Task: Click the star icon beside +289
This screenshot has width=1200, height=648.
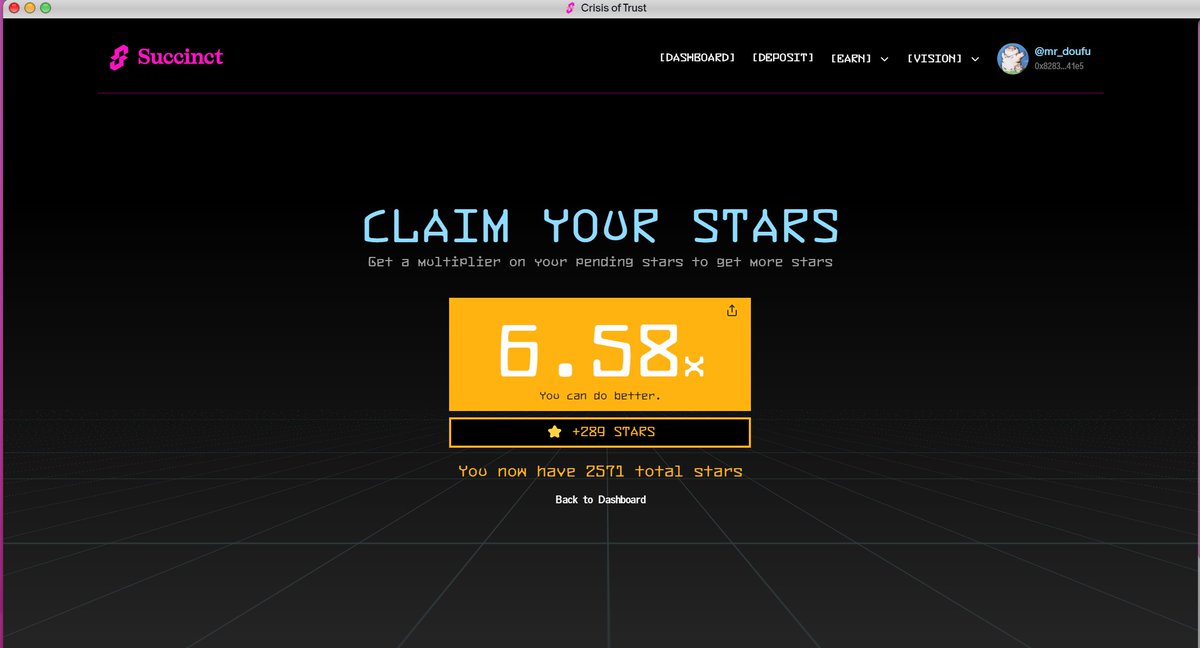Action: (x=555, y=432)
